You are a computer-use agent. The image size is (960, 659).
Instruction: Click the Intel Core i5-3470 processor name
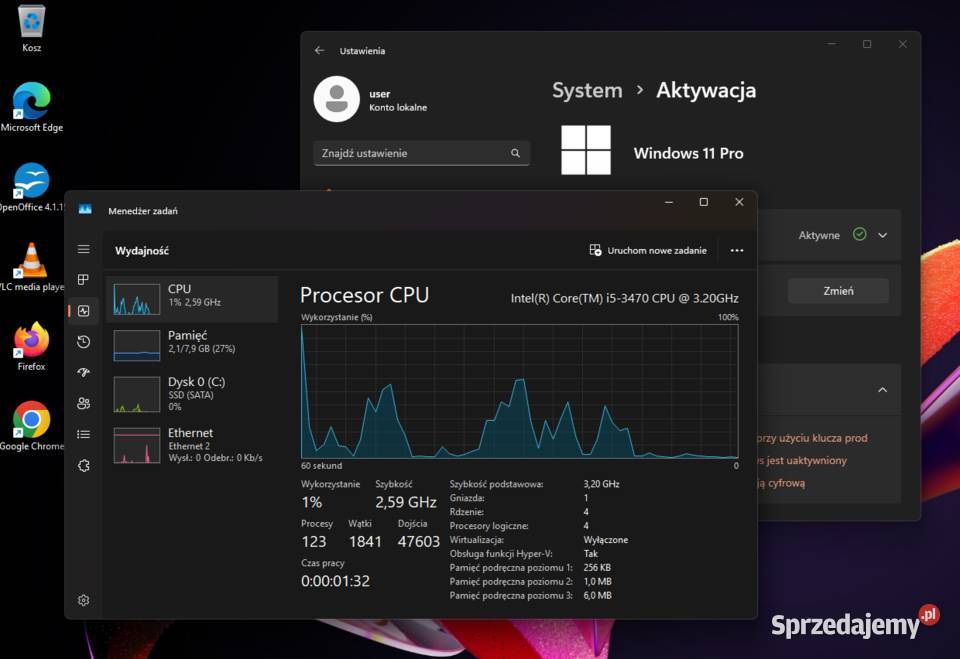[x=624, y=298]
